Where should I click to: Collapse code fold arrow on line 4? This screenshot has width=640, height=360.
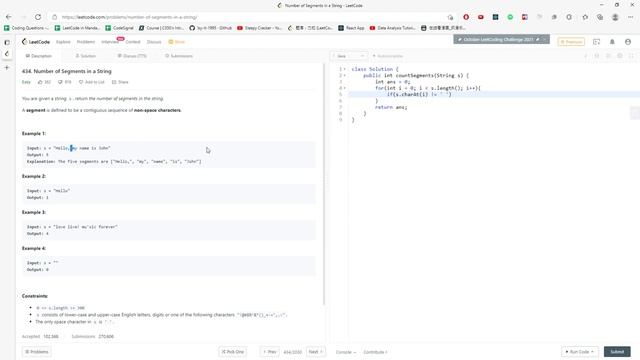click(344, 88)
